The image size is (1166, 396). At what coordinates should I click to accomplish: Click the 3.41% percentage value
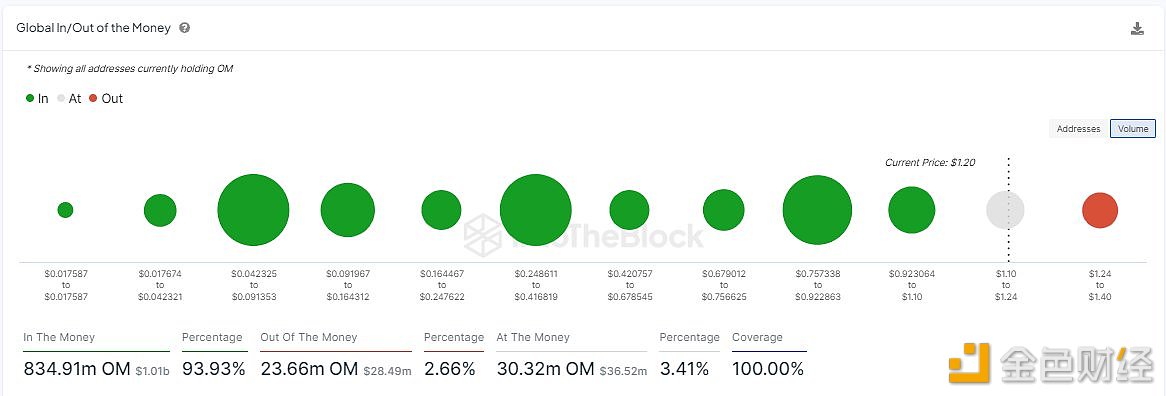click(685, 369)
